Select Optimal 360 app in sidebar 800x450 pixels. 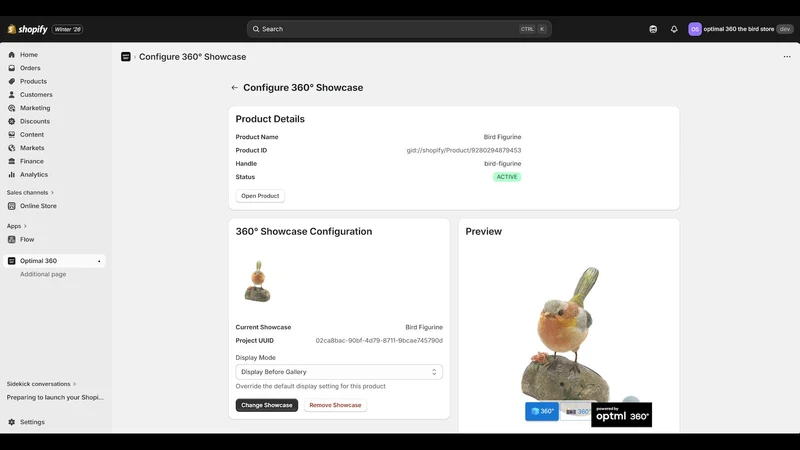click(x=38, y=261)
